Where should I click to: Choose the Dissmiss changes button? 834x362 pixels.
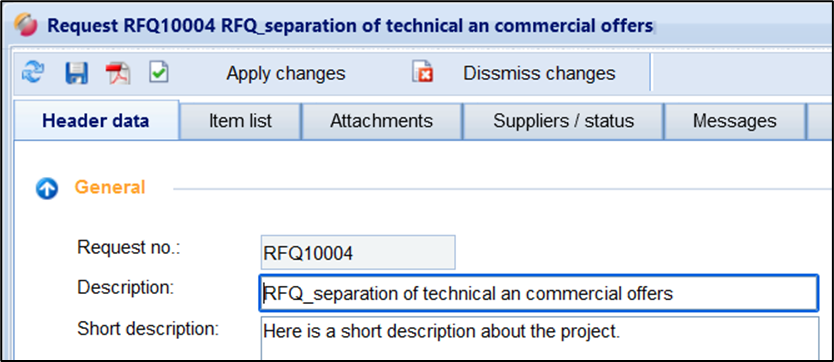539,73
